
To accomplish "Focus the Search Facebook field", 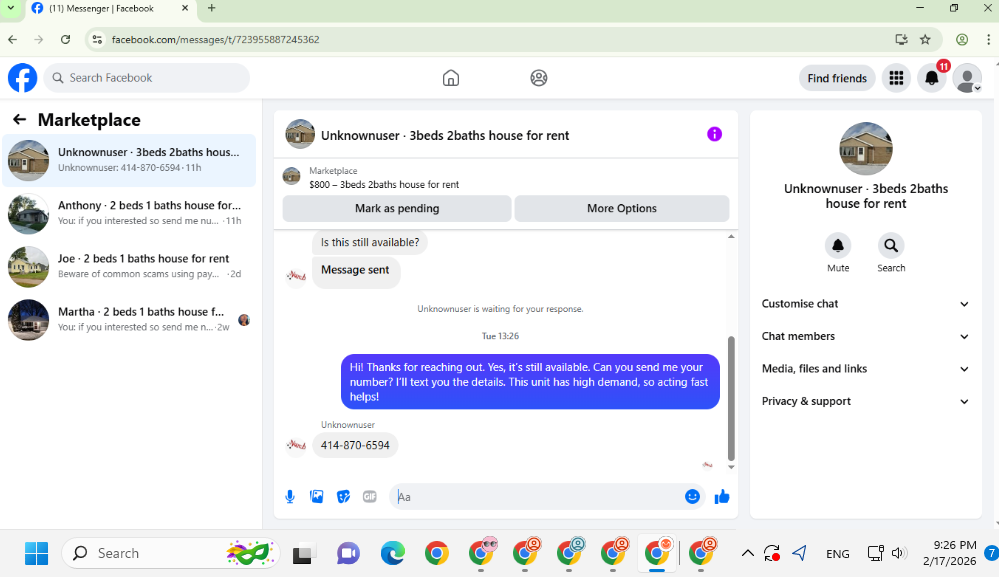I will (147, 78).
